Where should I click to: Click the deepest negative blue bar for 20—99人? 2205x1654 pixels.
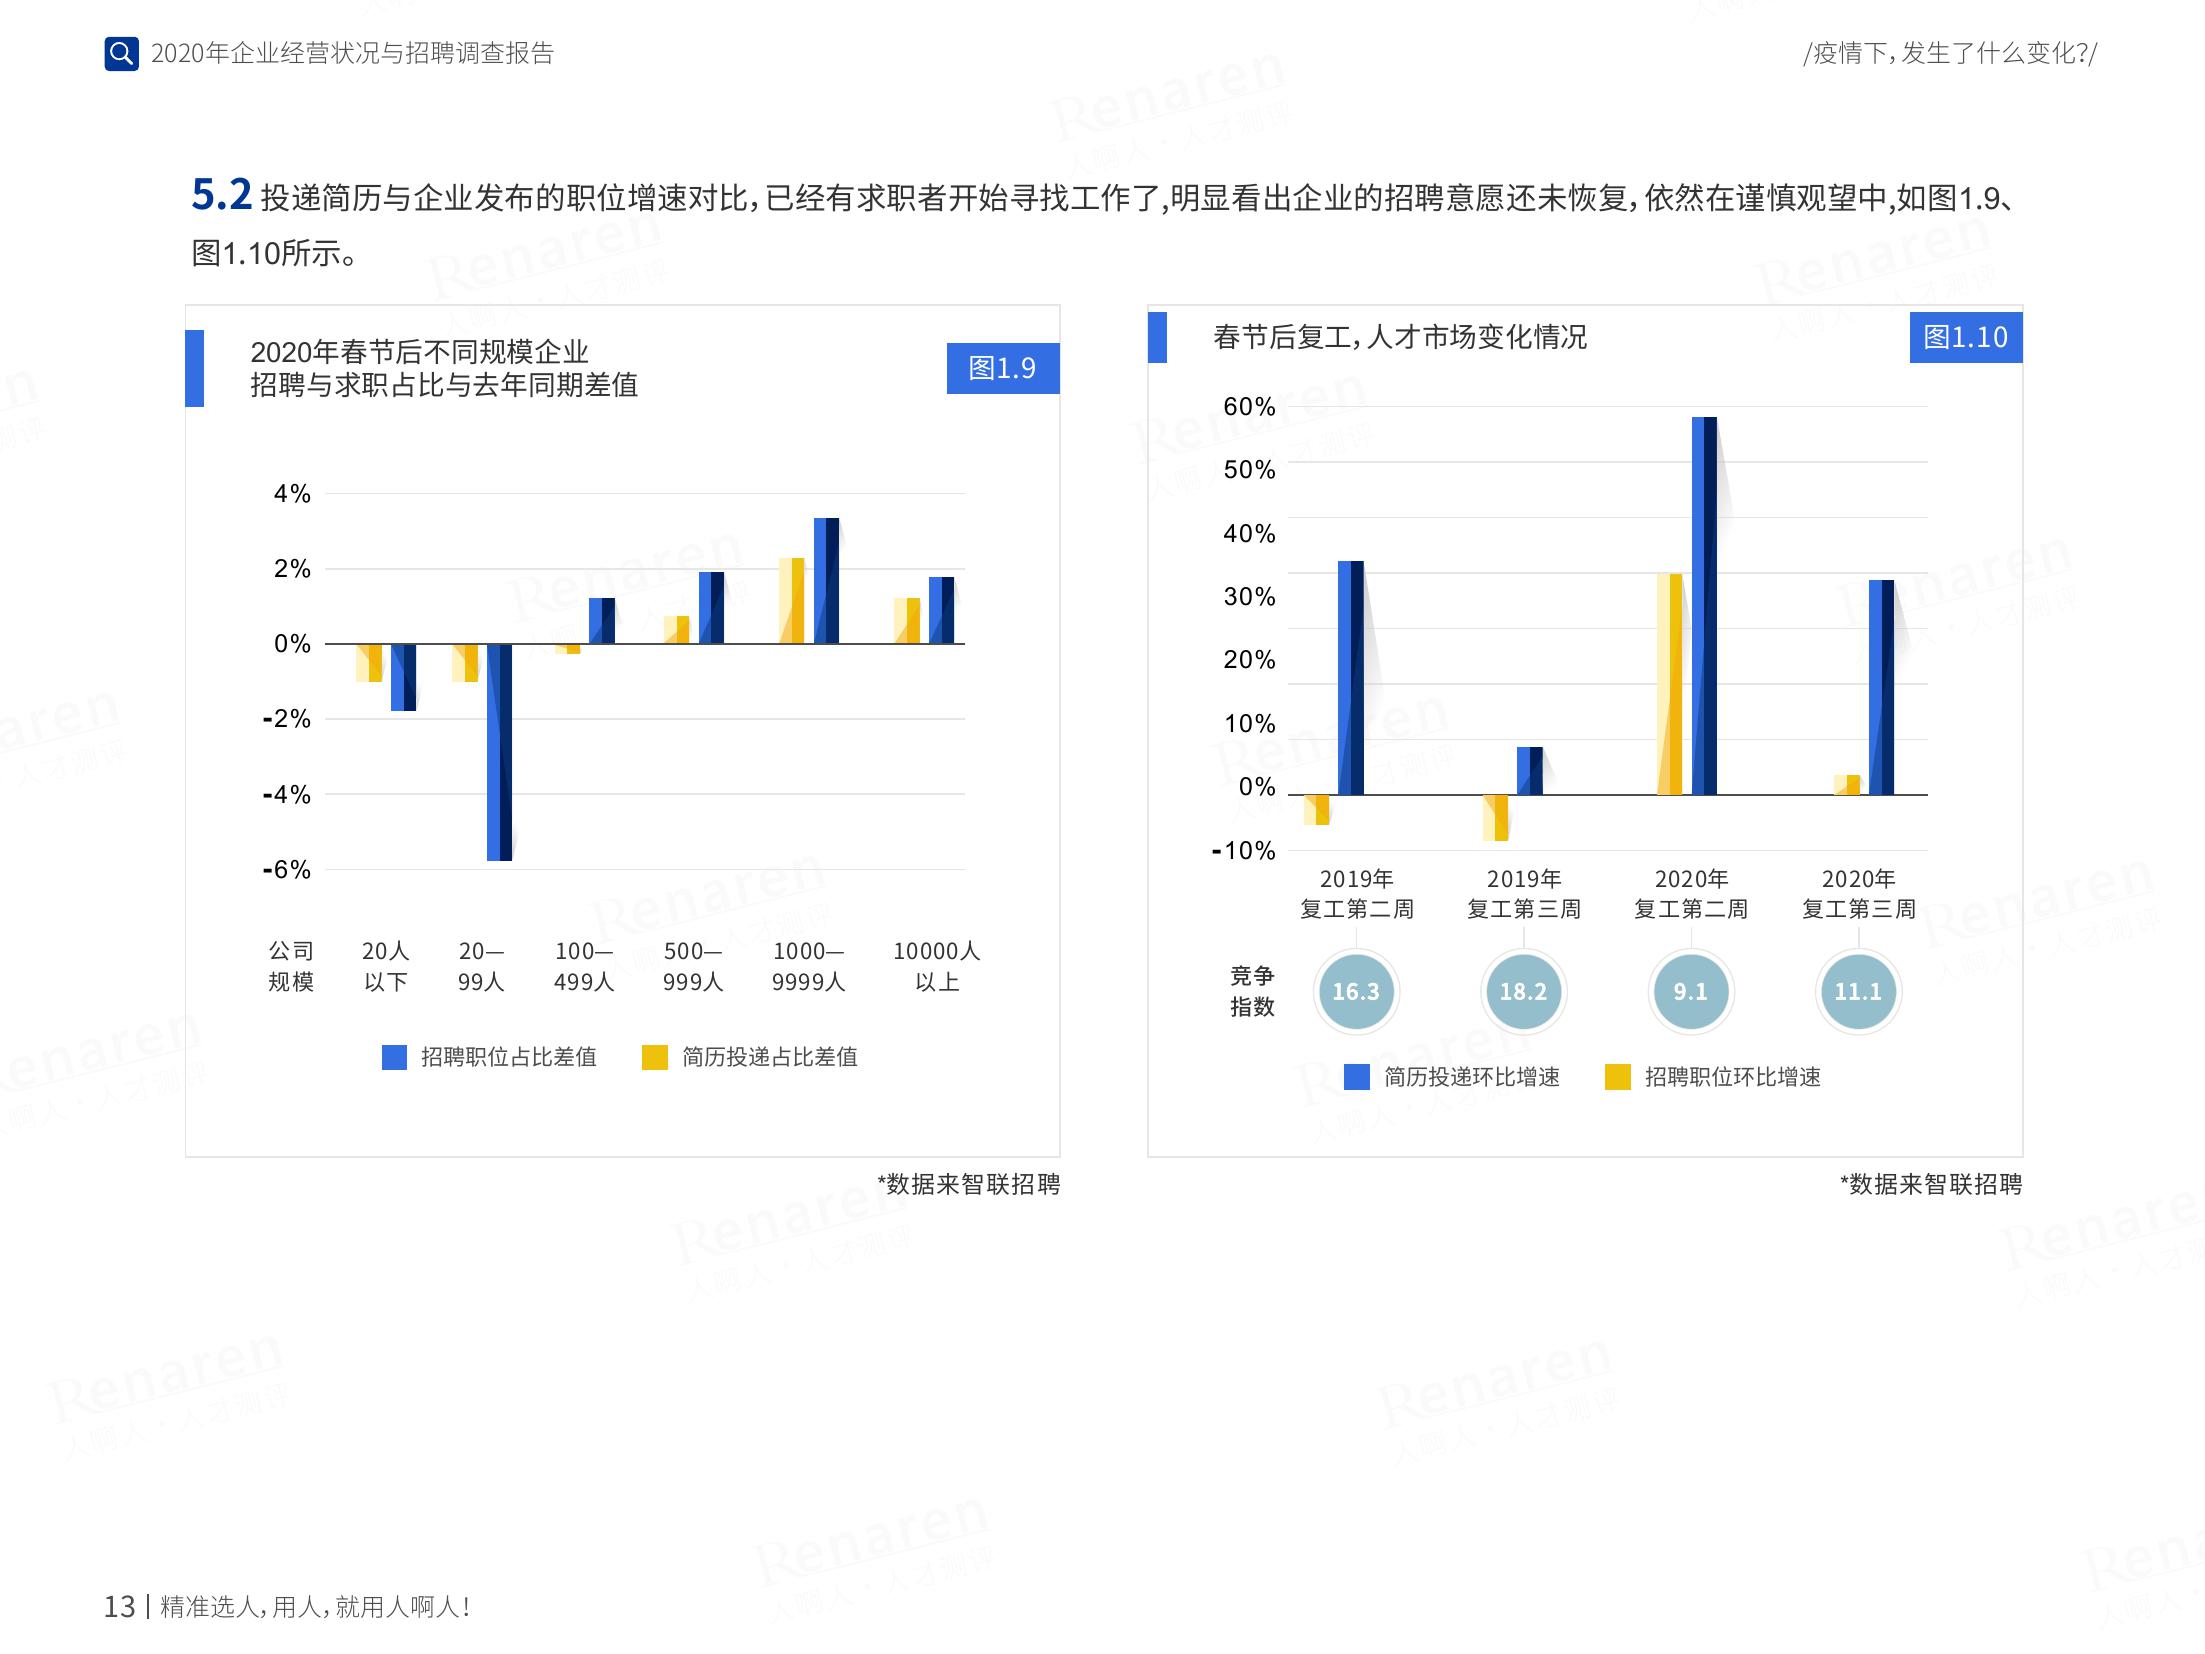(499, 752)
